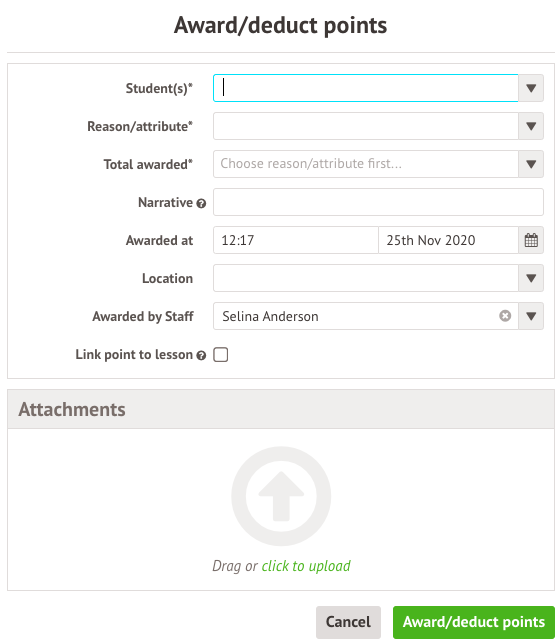Focus the Narrative text field

coord(378,202)
